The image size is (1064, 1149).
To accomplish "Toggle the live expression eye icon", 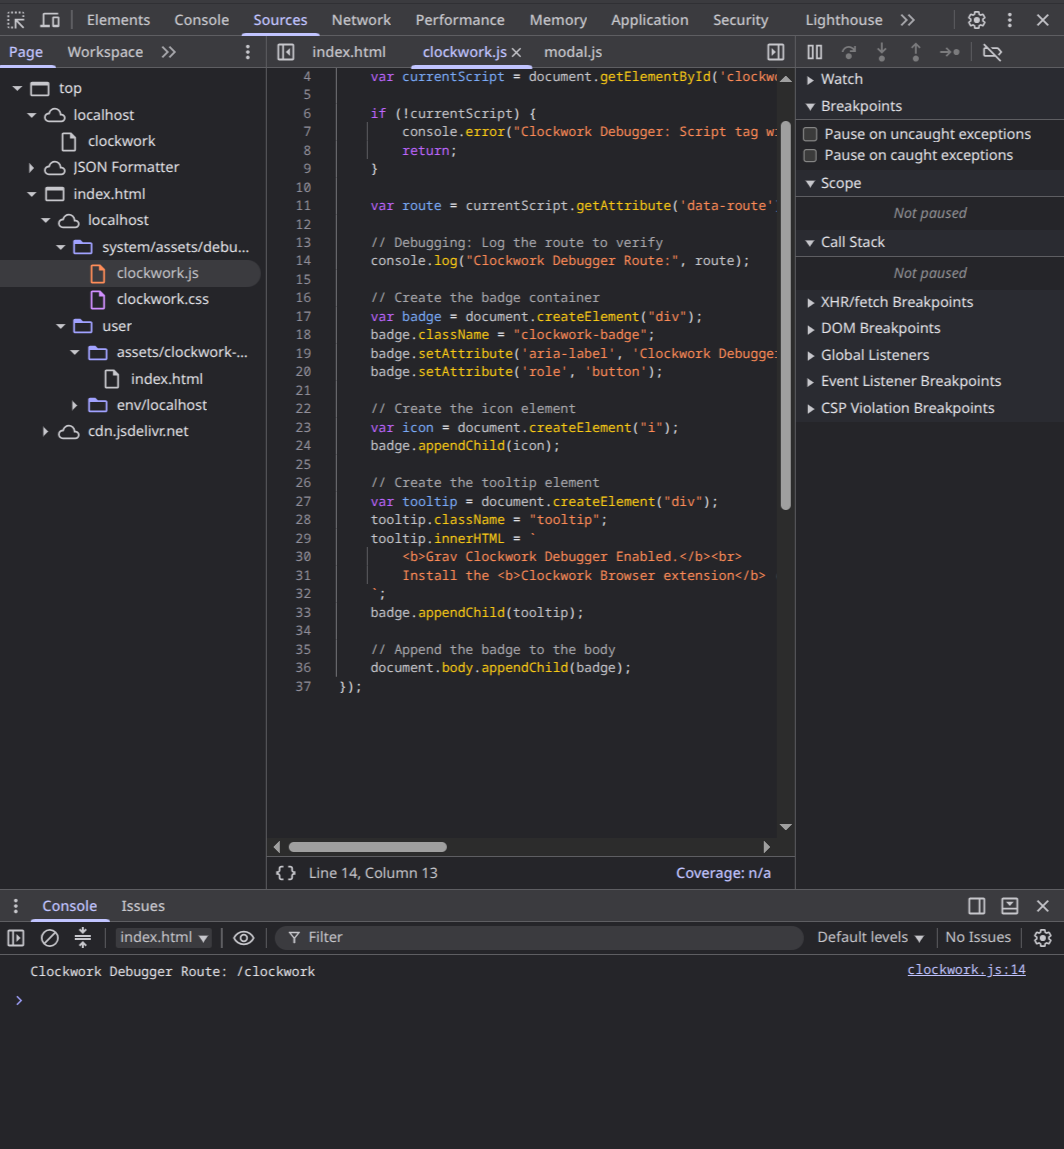I will [x=243, y=937].
